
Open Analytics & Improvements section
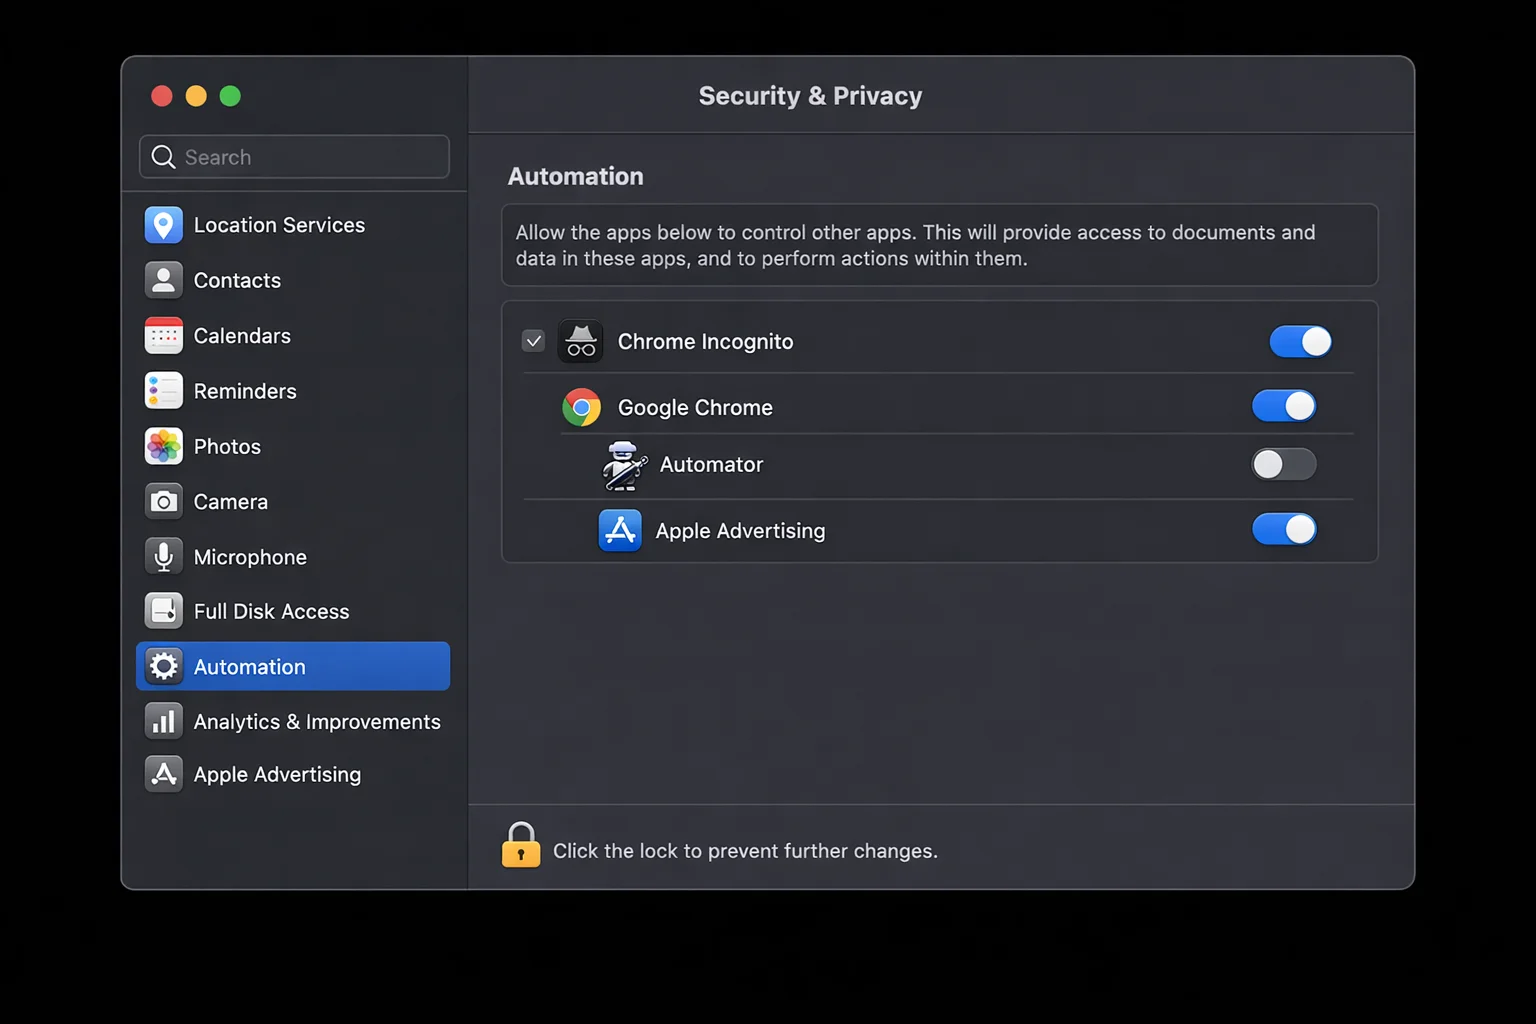click(x=293, y=721)
